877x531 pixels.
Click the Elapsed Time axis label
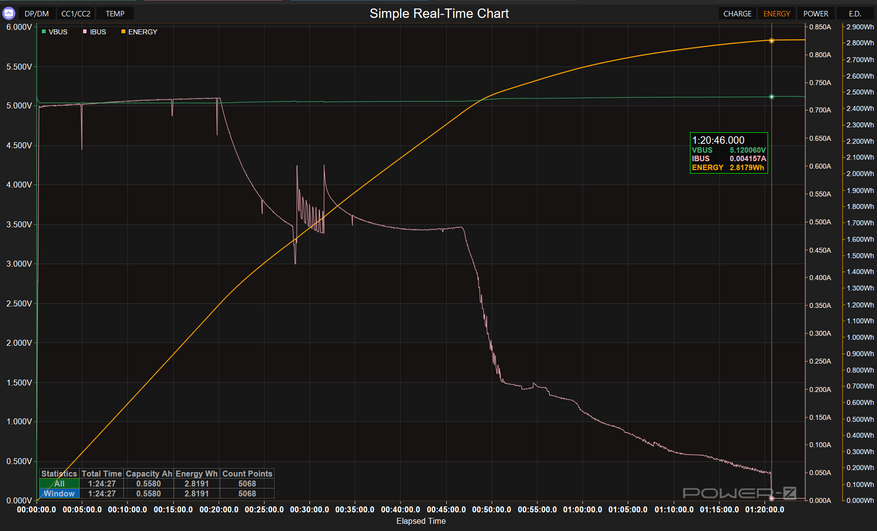[421, 521]
